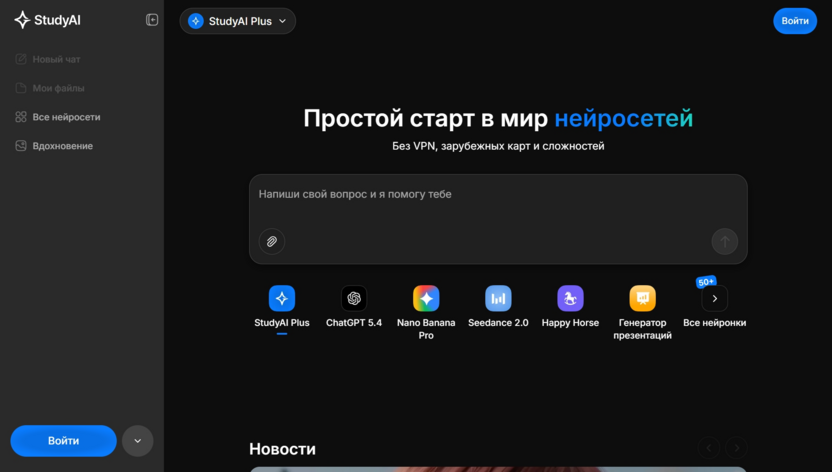Click the 50+ badge
Screen dimensions: 832x472
coord(706,282)
